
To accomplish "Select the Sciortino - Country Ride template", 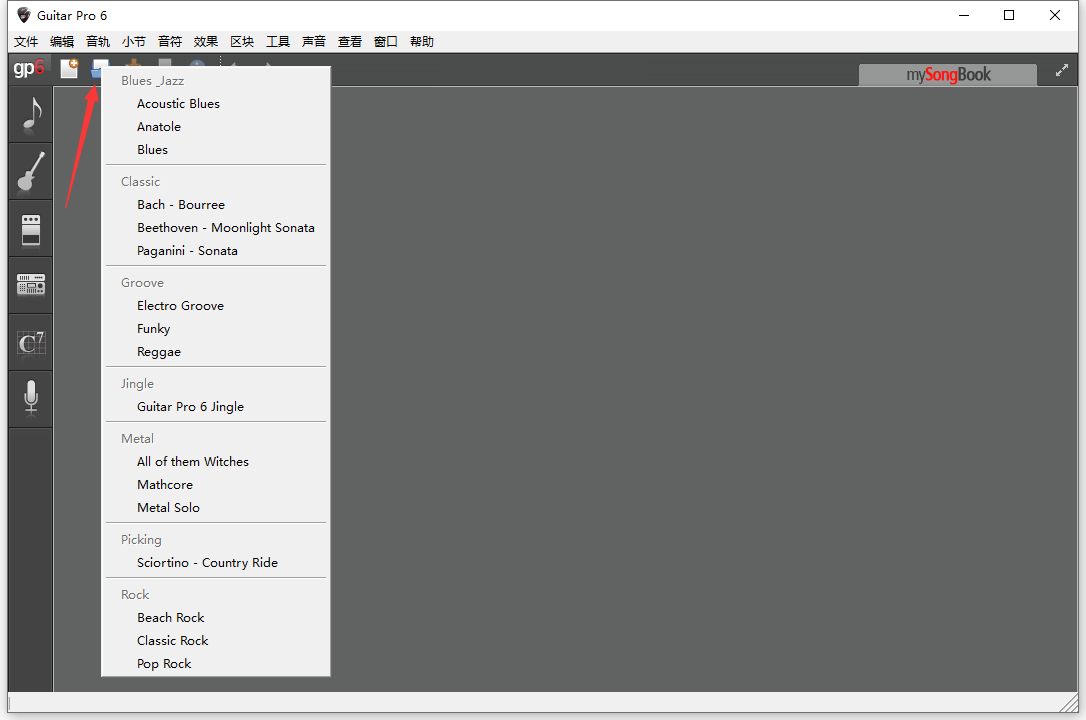I will 207,562.
